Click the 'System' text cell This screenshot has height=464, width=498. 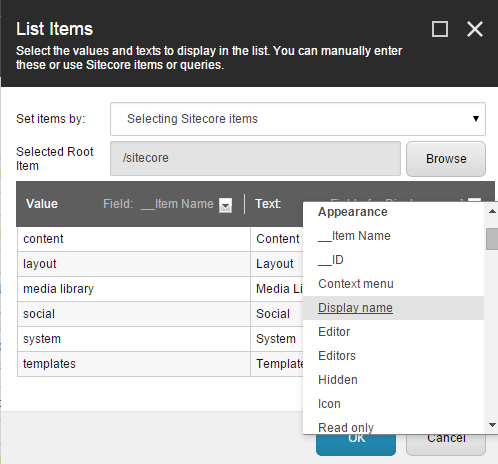pyautogui.click(x=277, y=339)
